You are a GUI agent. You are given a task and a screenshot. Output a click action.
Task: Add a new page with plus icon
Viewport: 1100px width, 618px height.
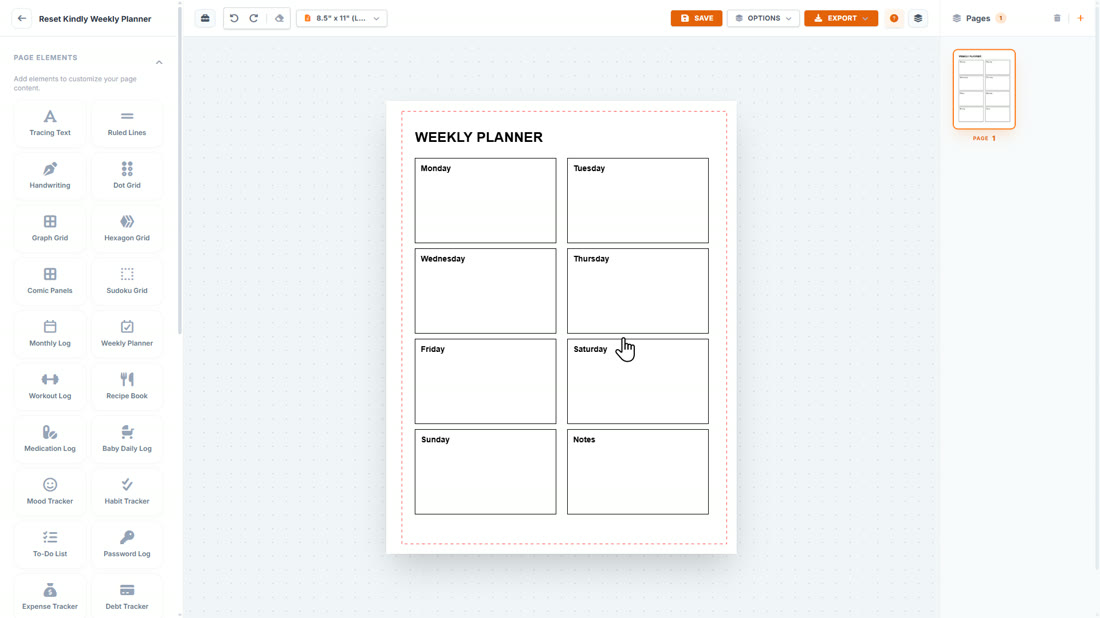[1080, 18]
